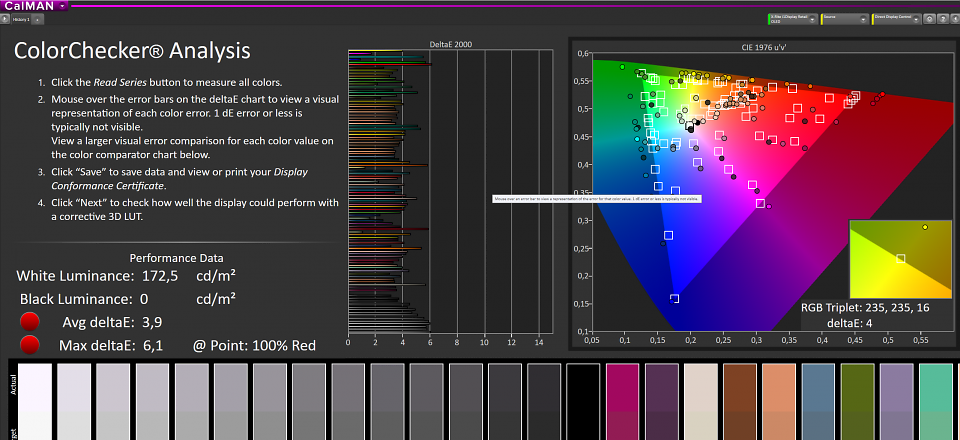Click the teal green color patch
This screenshot has height=440, width=960.
pyautogui.click(x=936, y=401)
